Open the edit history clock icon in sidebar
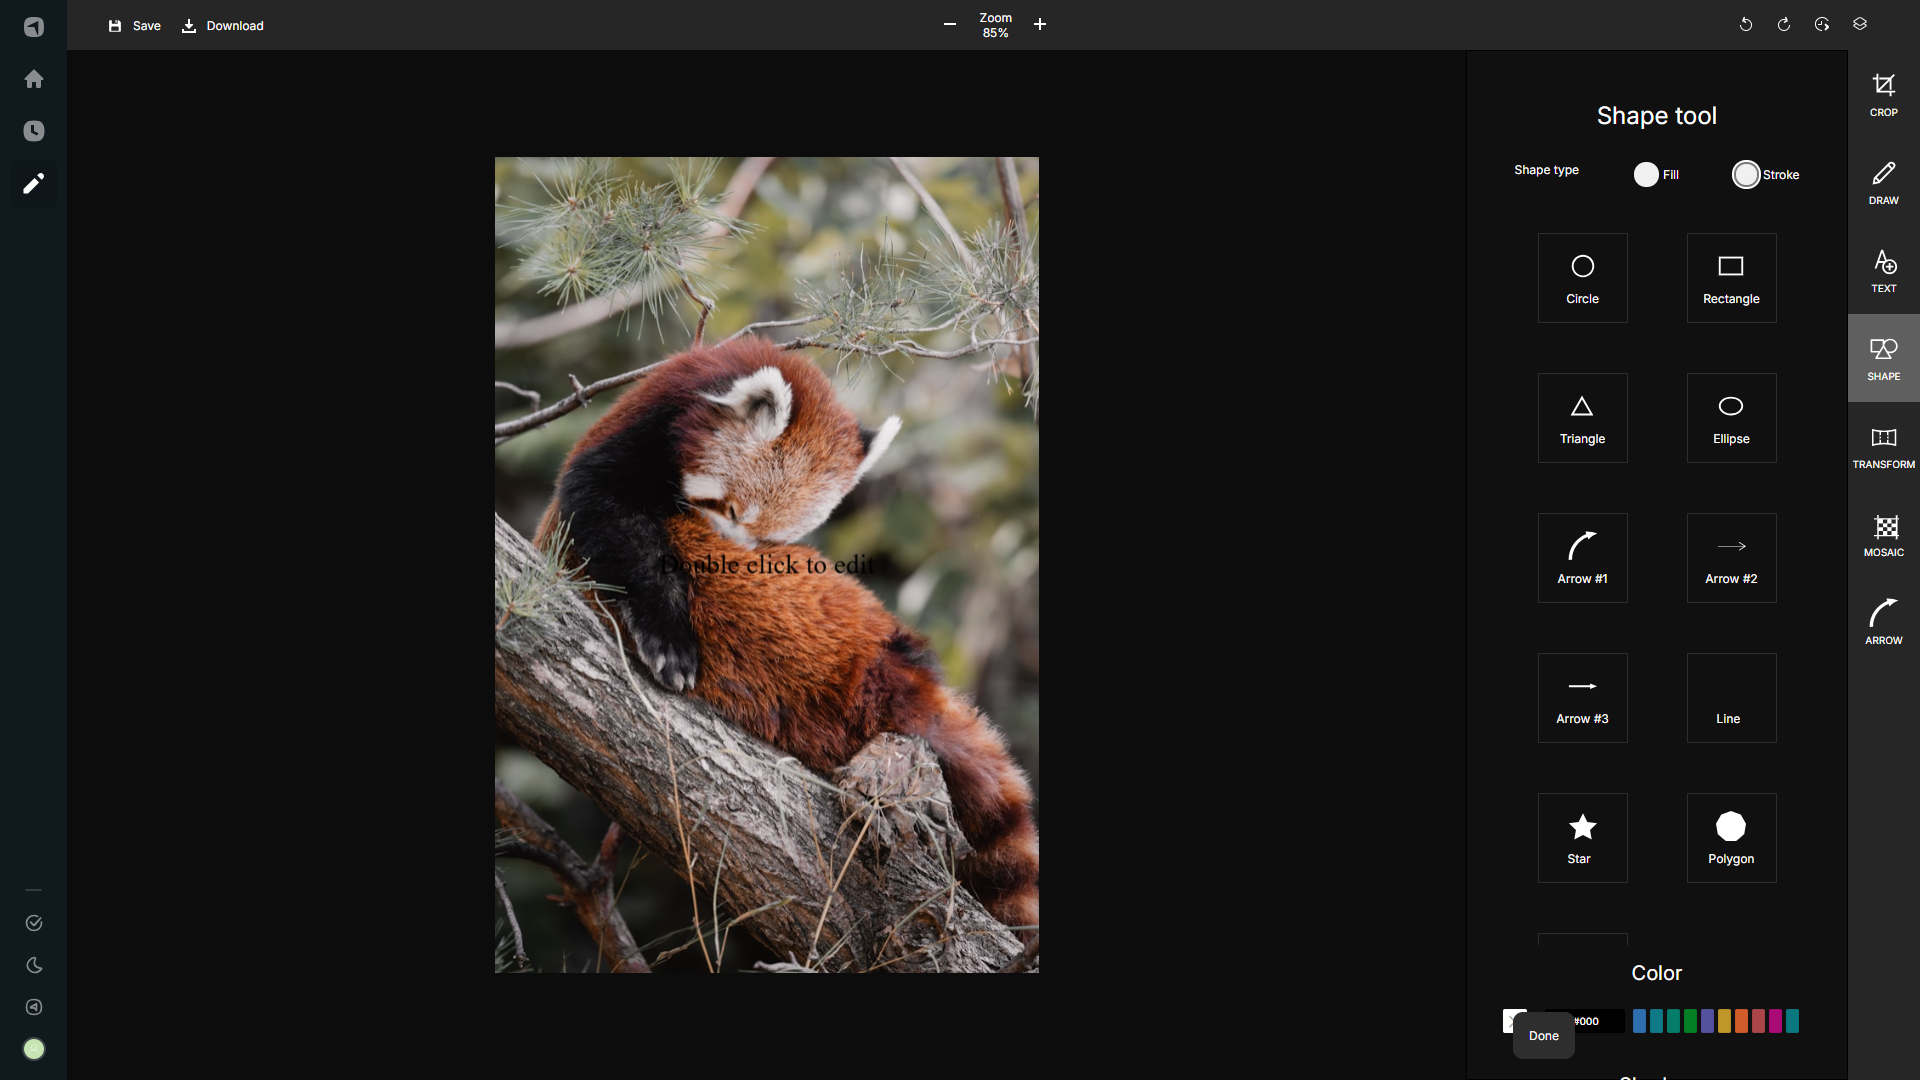This screenshot has height=1080, width=1920. point(34,131)
